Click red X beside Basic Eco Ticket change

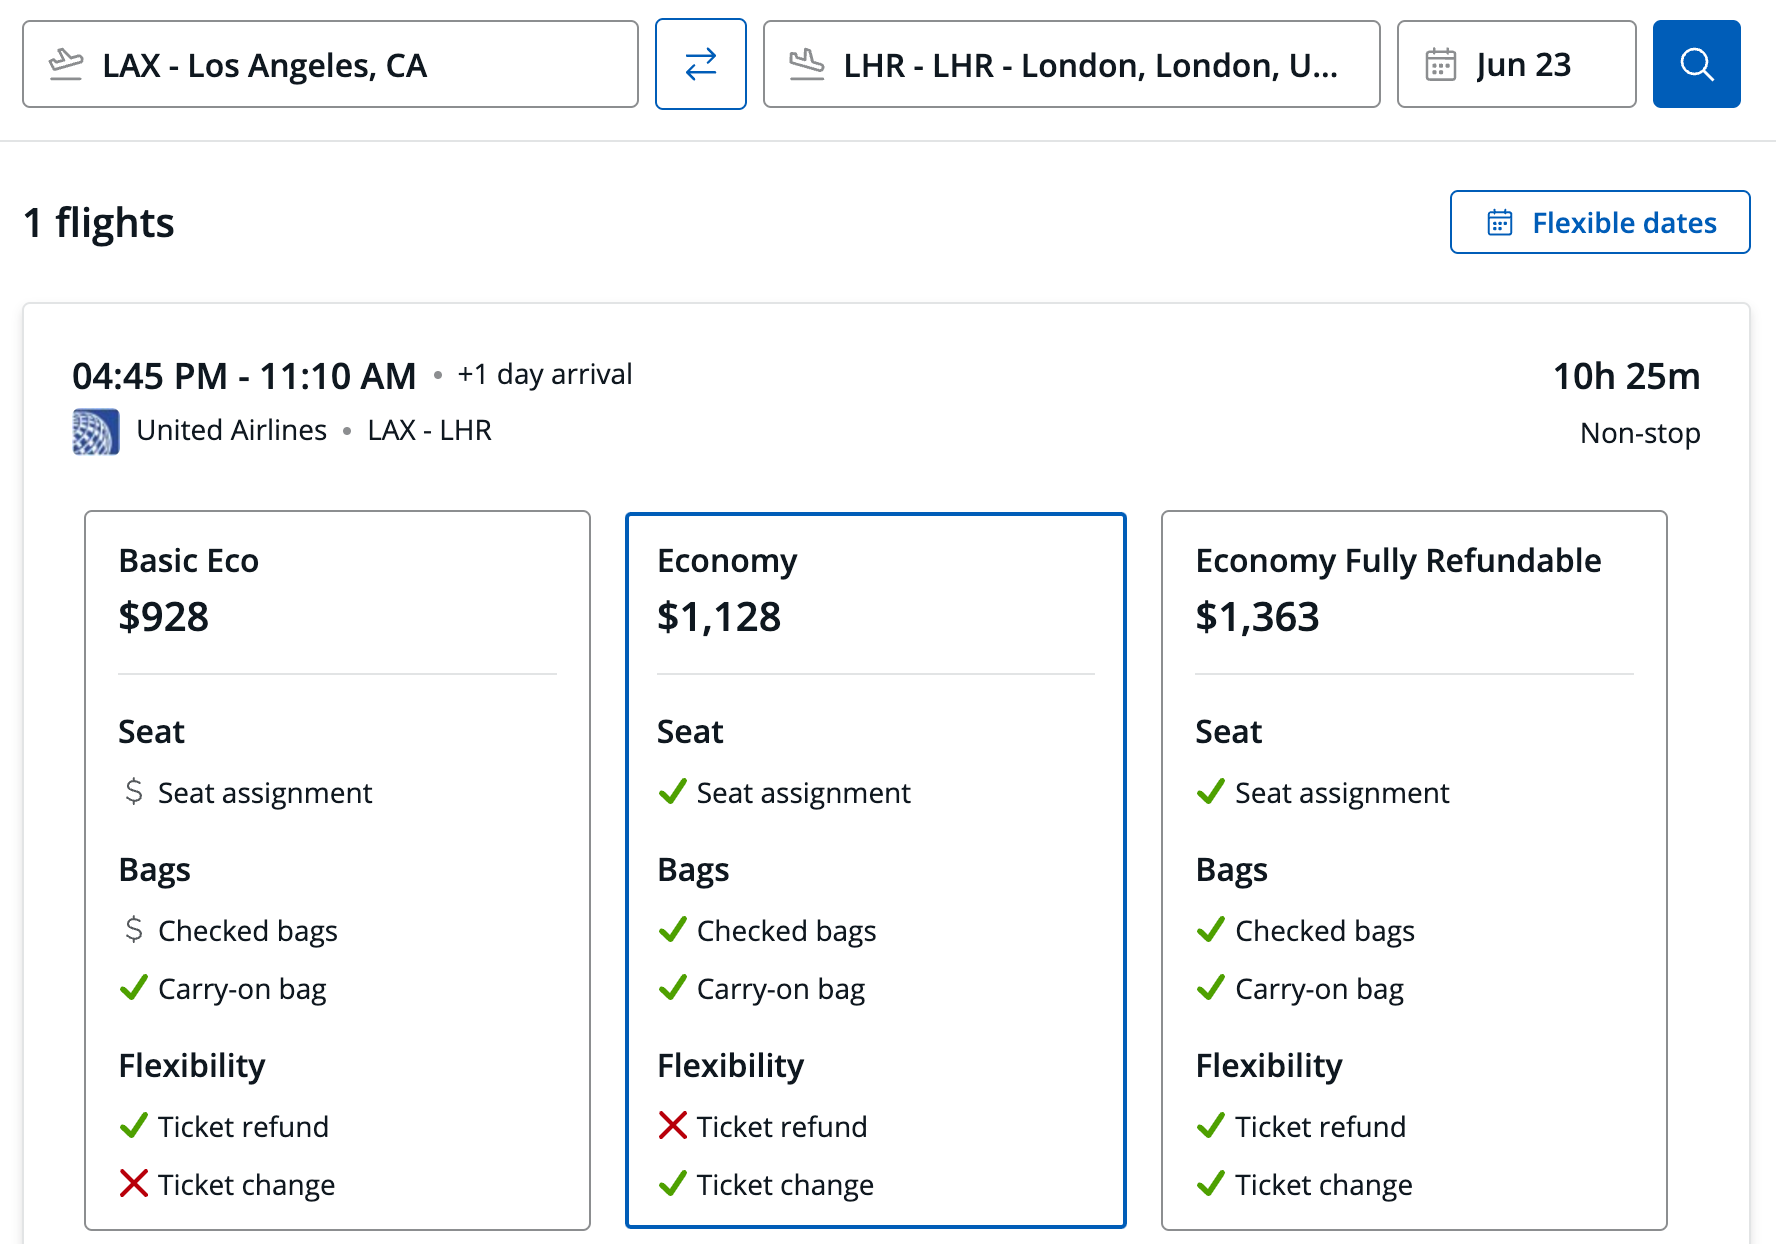134,1184
